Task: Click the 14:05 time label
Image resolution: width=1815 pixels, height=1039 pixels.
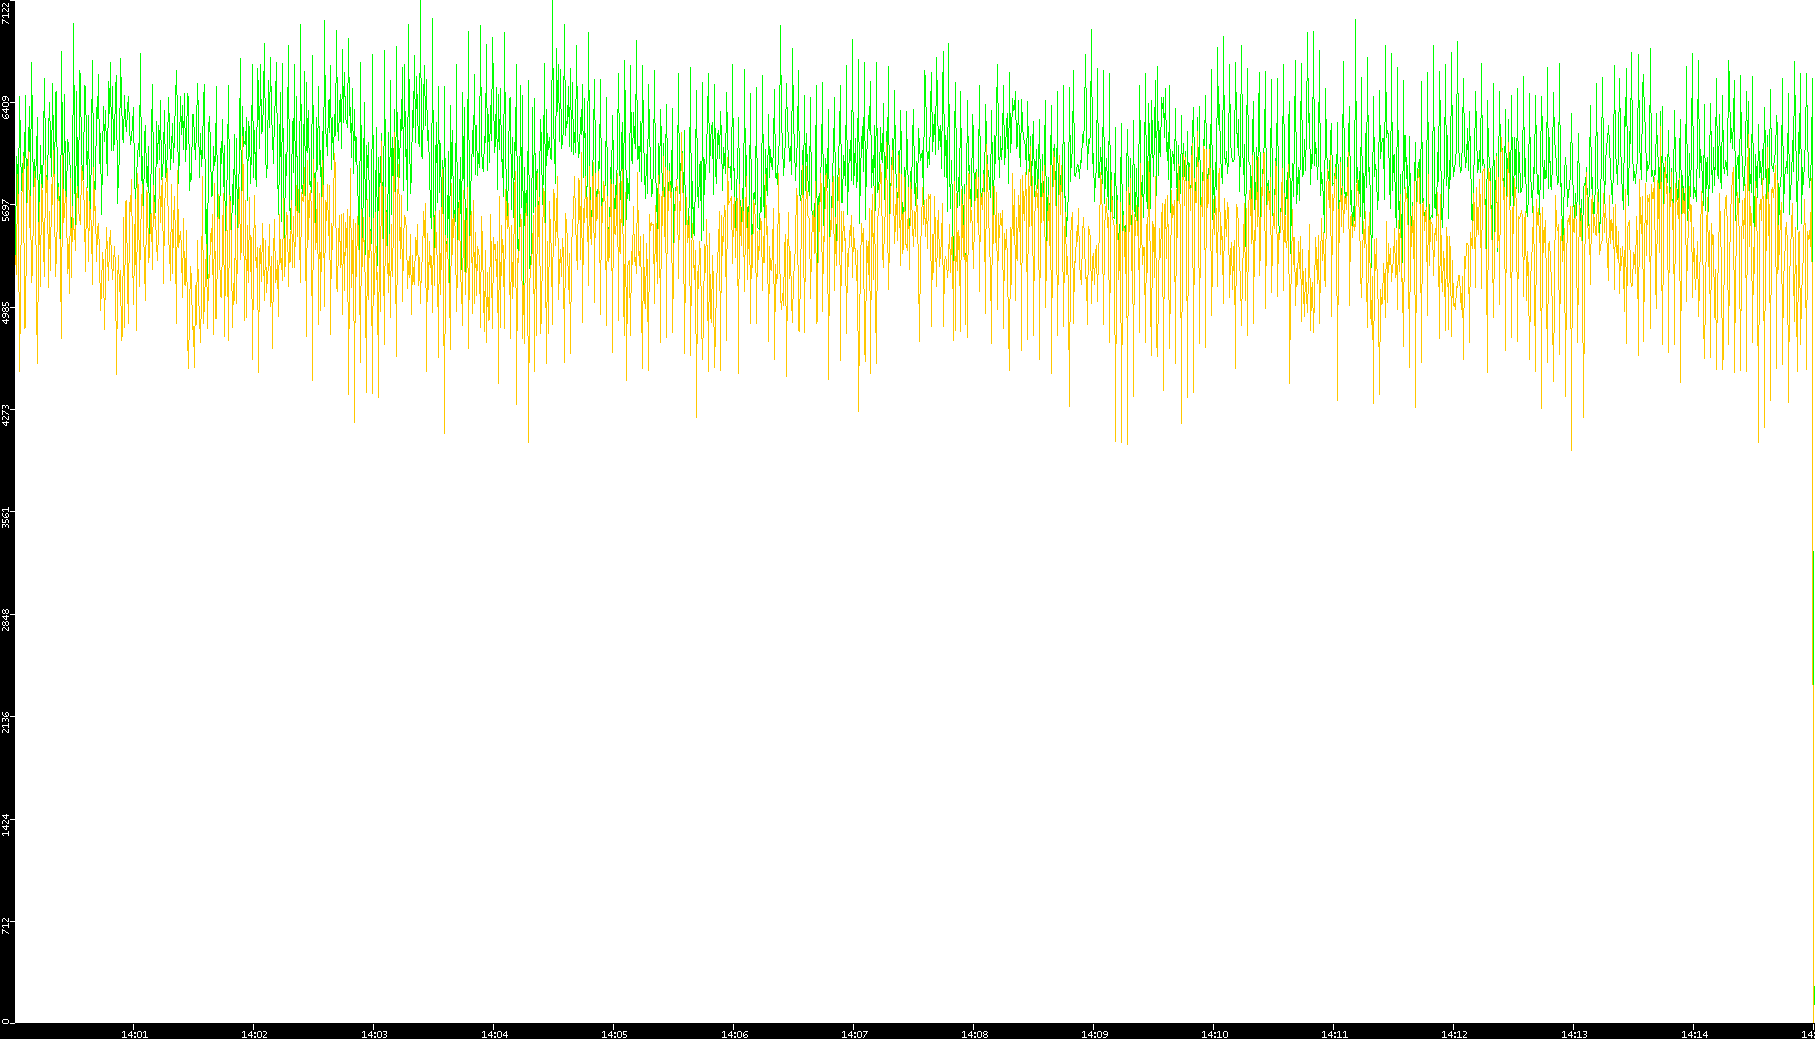Action: click(x=614, y=1034)
